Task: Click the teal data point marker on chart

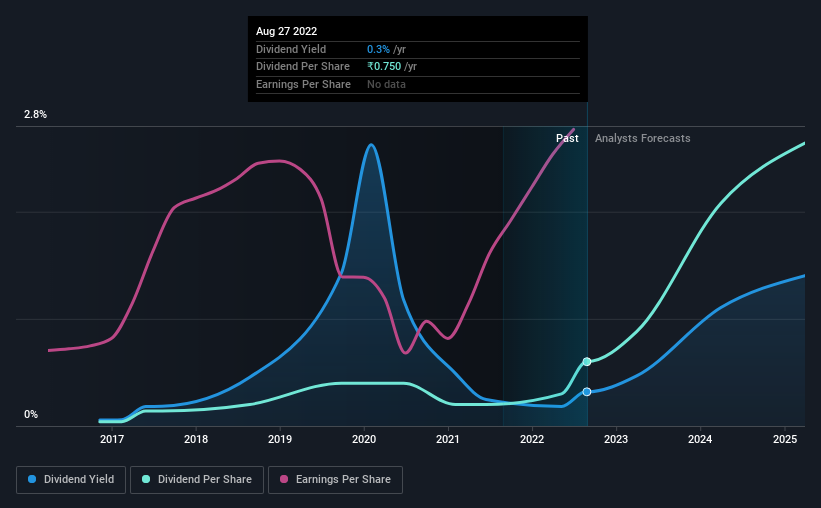Action: click(x=587, y=362)
